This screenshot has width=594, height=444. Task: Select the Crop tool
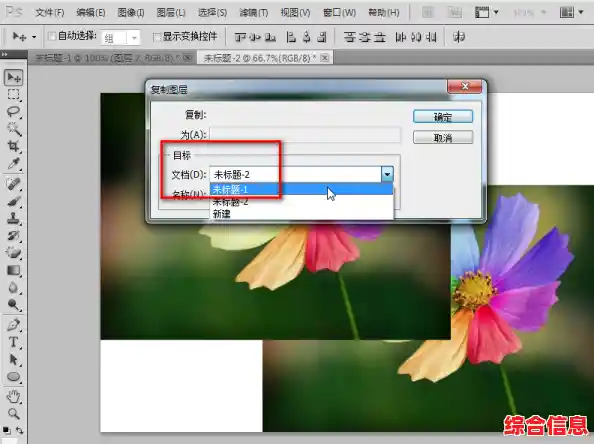click(x=14, y=146)
